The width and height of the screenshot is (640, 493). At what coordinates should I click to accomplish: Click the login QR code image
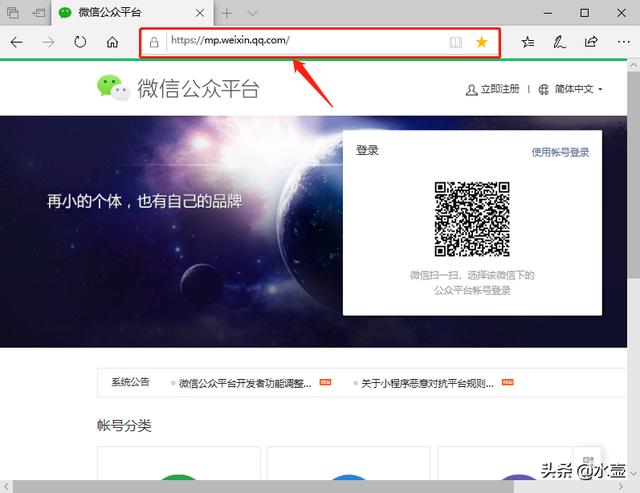472,219
